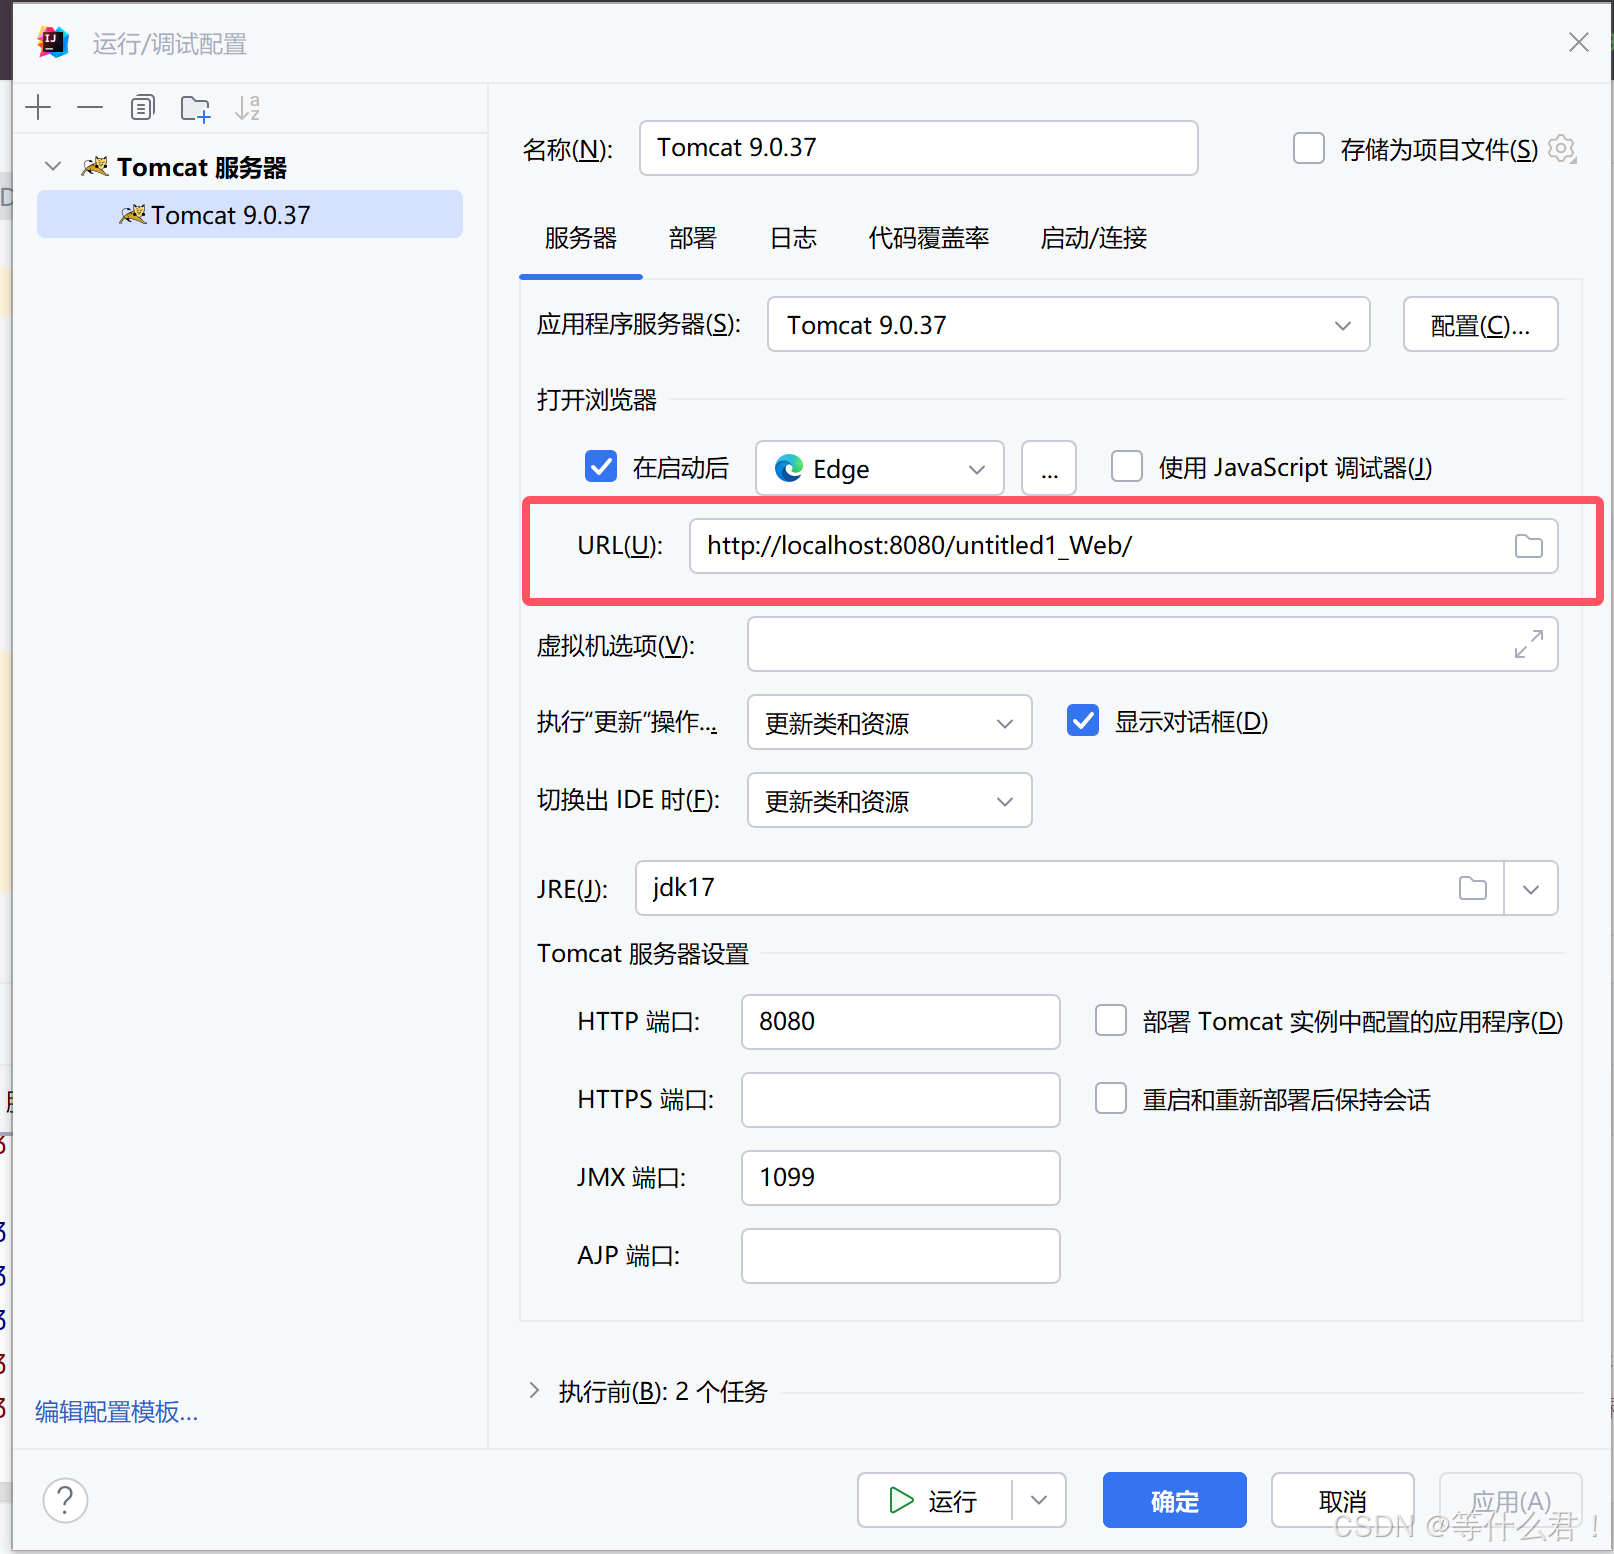Select Tomcat 9.0.37 in the configuration tree
The width and height of the screenshot is (1614, 1554).
pyautogui.click(x=250, y=214)
